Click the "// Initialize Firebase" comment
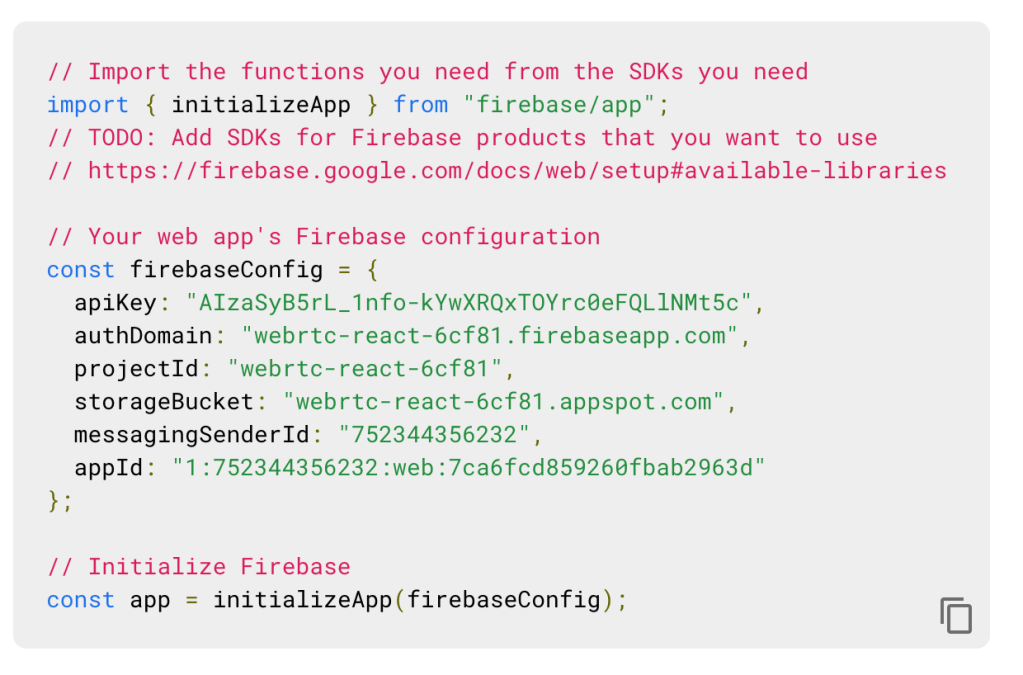1023x675 pixels. (x=199, y=567)
